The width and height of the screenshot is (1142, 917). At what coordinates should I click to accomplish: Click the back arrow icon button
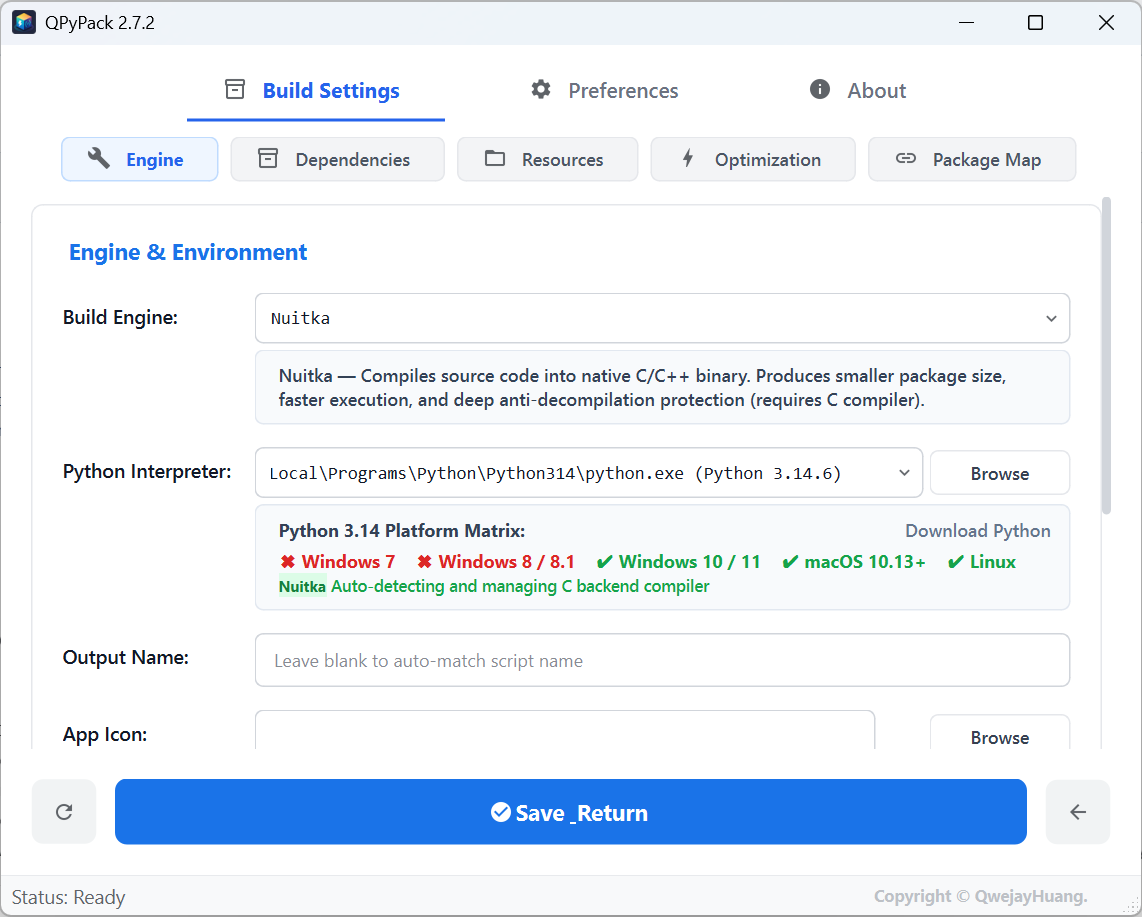coord(1078,812)
